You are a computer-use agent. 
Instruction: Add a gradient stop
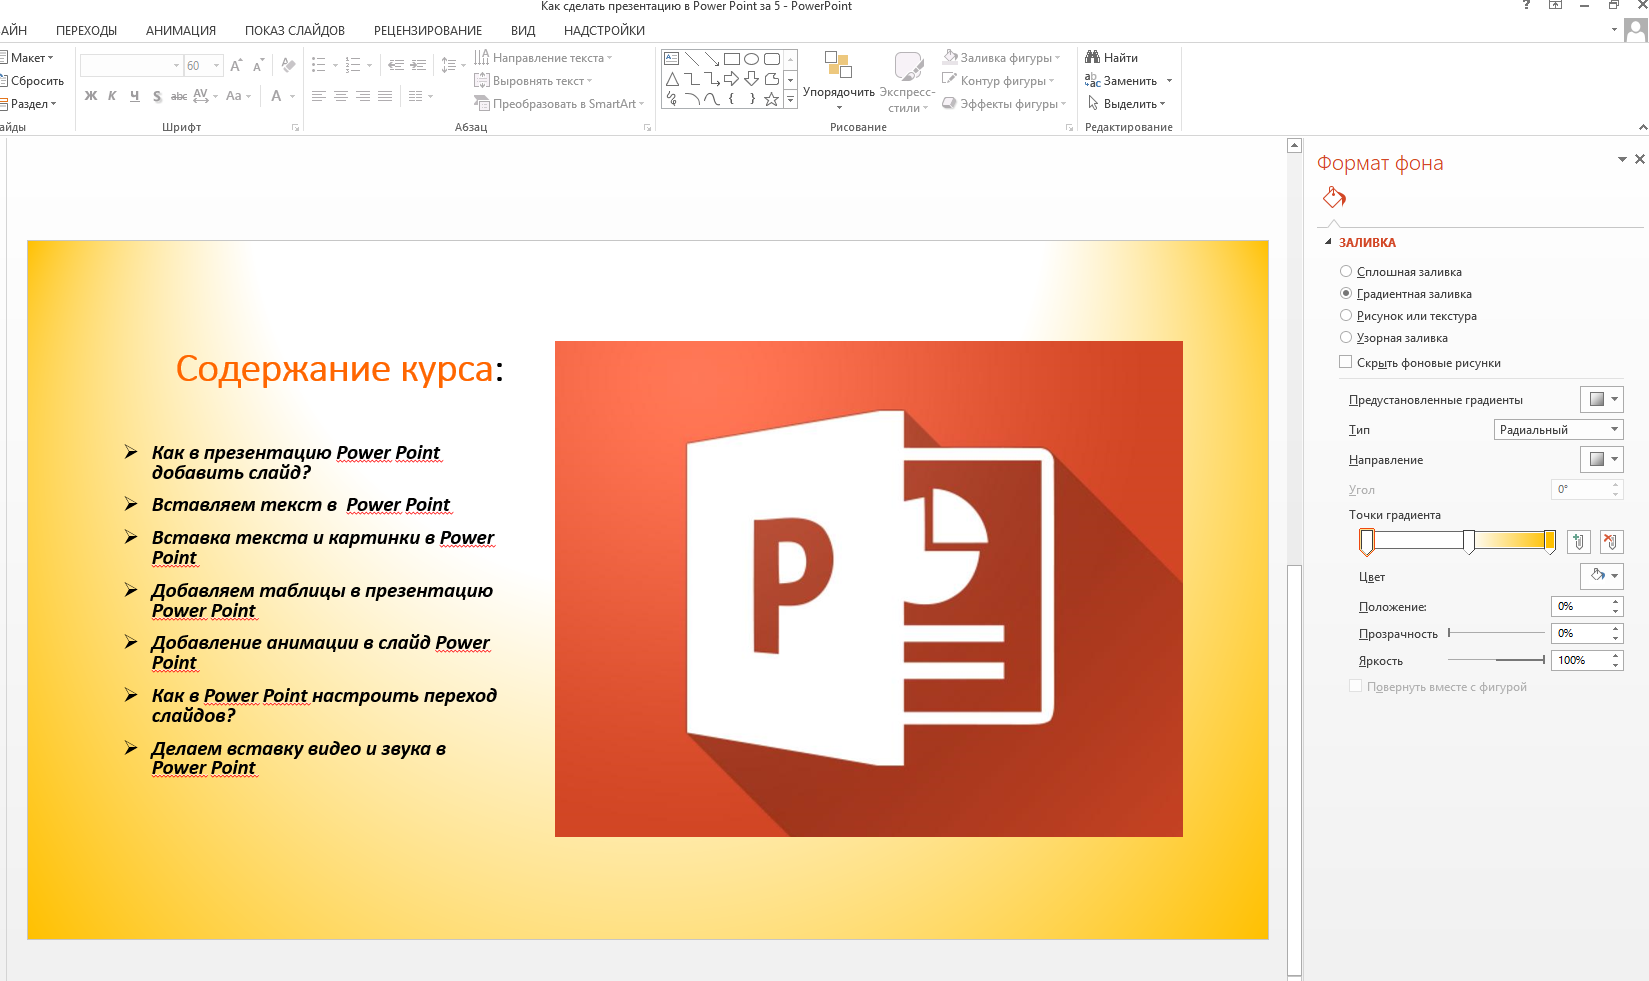pyautogui.click(x=1578, y=542)
